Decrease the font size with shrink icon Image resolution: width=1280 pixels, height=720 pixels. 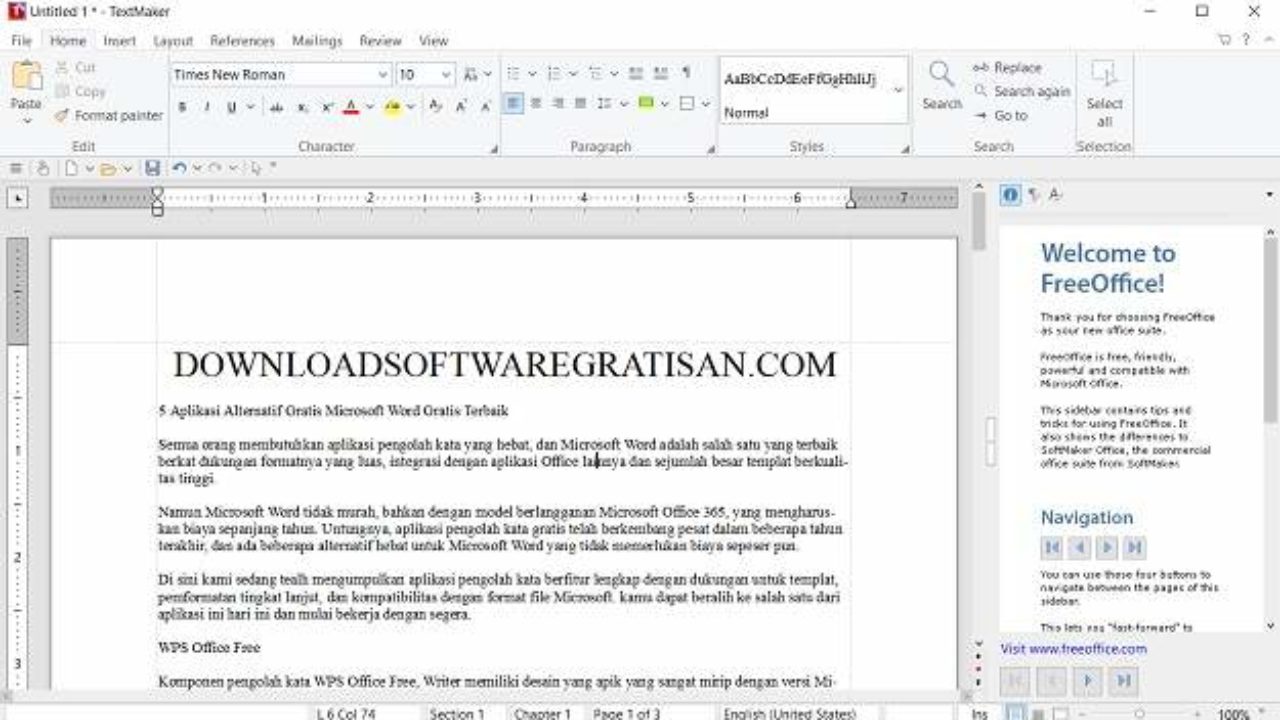485,106
